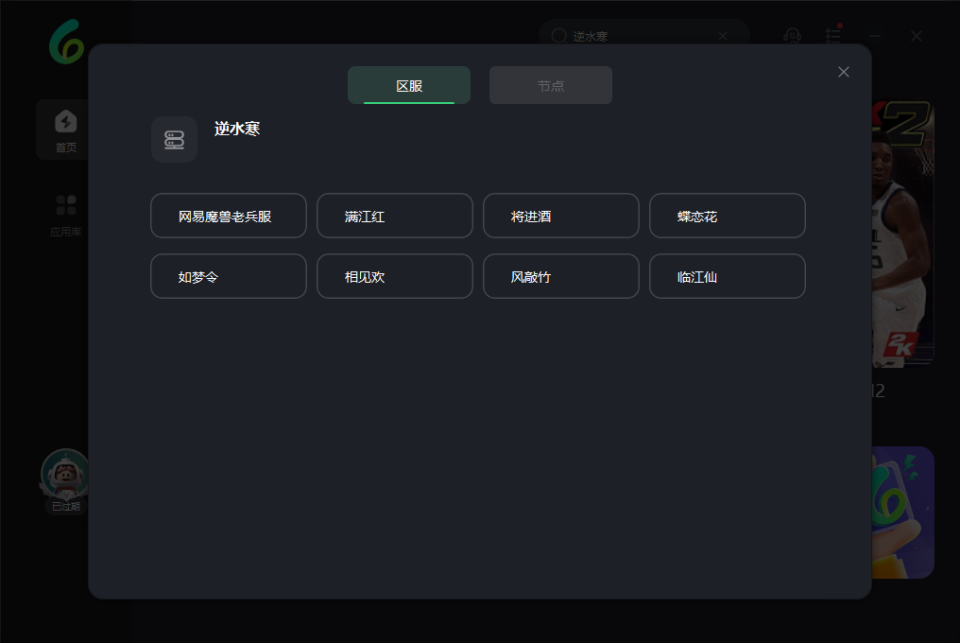
Task: Click the 逆水寒 game title text
Action: coord(237,129)
